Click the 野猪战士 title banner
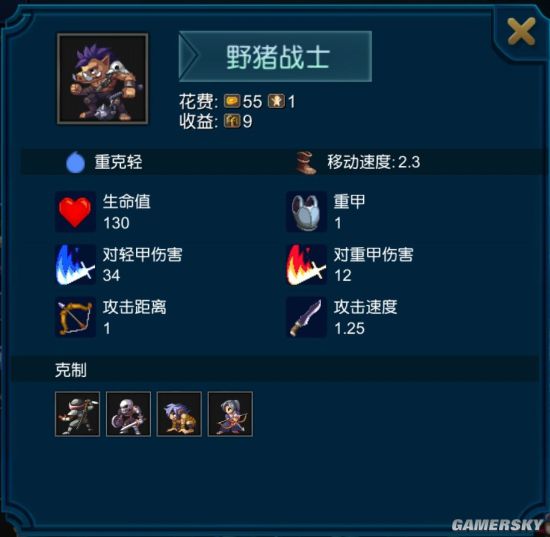The width and height of the screenshot is (550, 537). coord(275,56)
